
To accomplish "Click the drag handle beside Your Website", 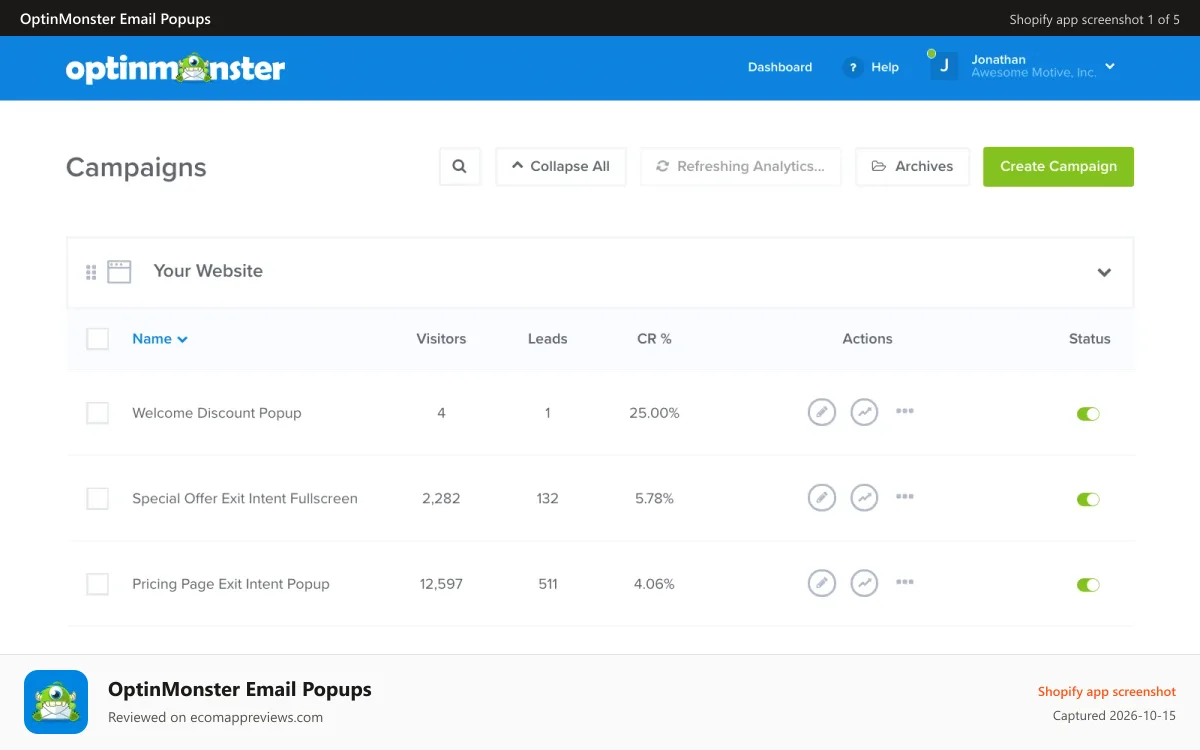I will pos(91,272).
